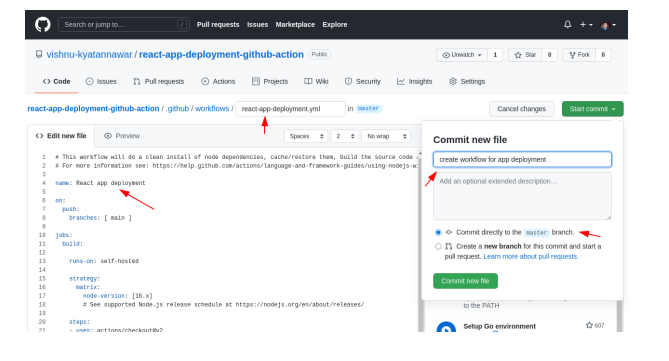Switch to the Preview tab
669x361 pixels.
(x=122, y=136)
